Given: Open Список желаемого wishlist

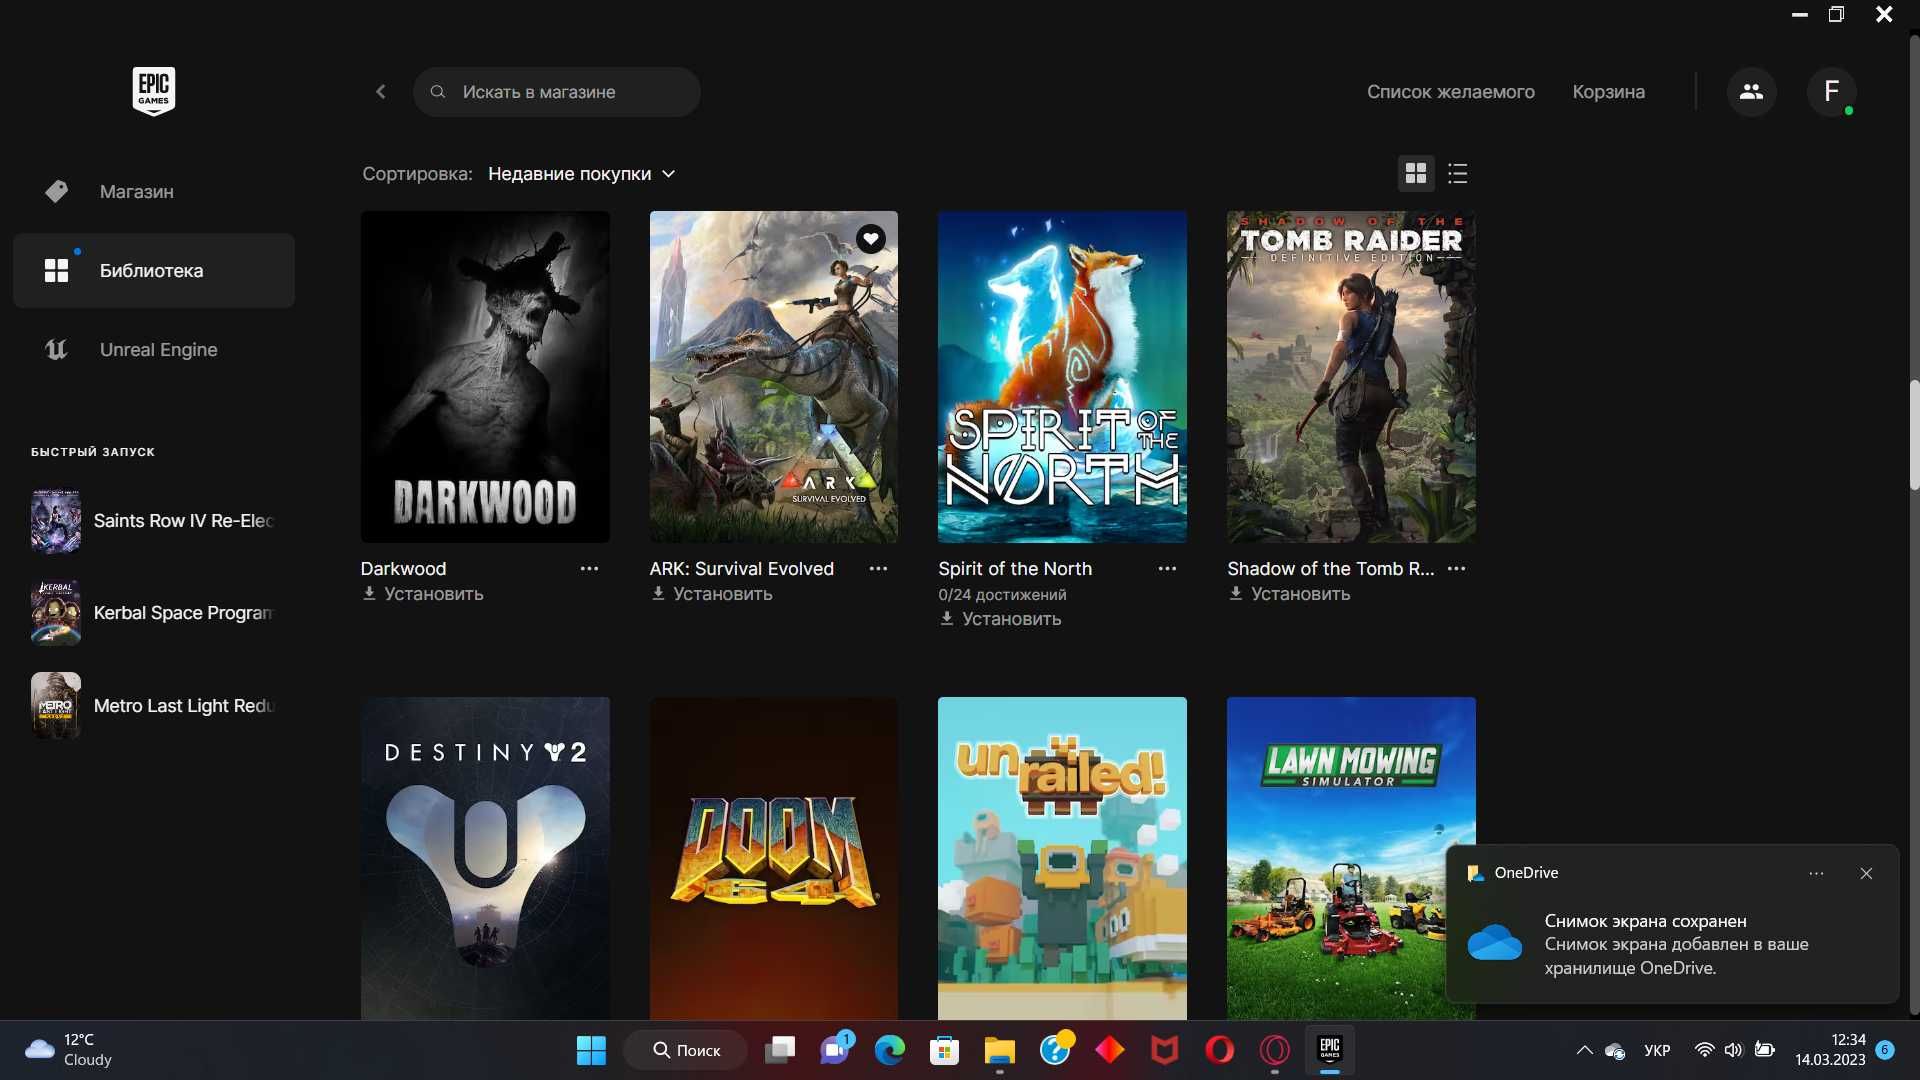Looking at the screenshot, I should click(1450, 92).
